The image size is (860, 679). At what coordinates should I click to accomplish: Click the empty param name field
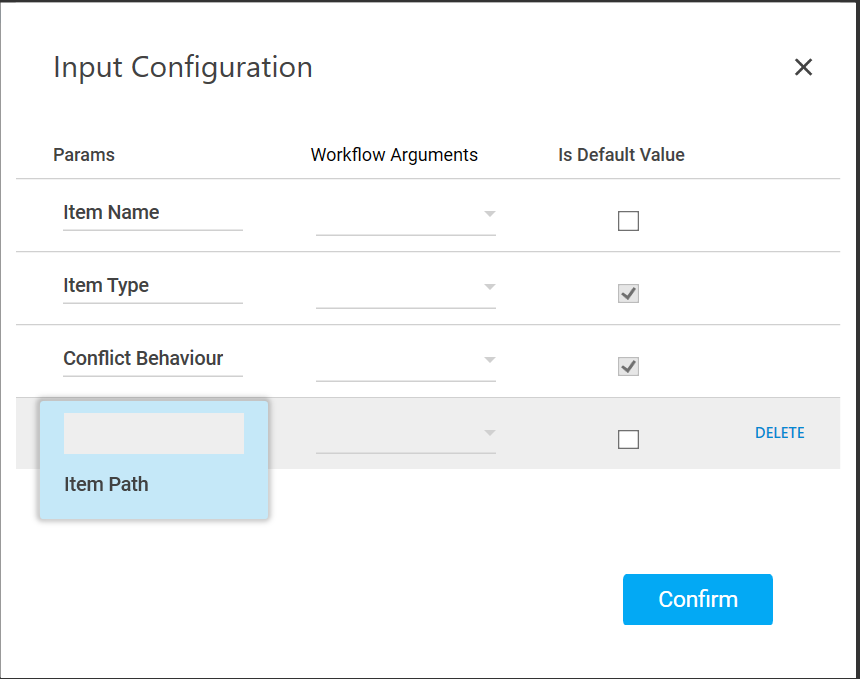pyautogui.click(x=153, y=434)
